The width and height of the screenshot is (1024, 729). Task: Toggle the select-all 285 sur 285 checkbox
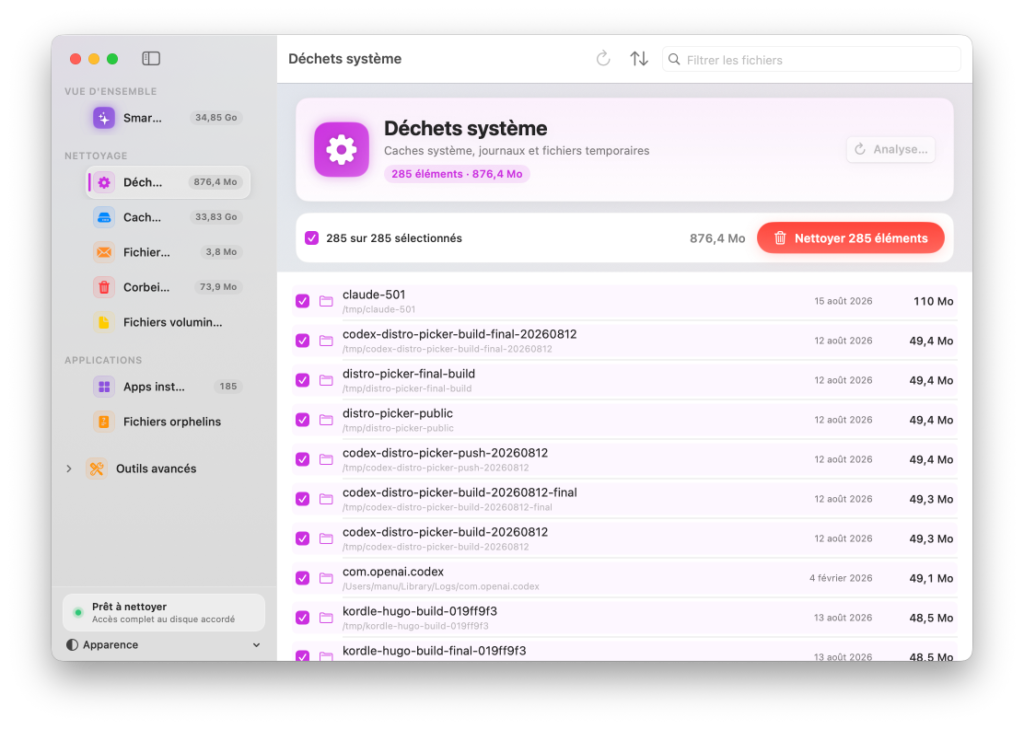tap(312, 238)
